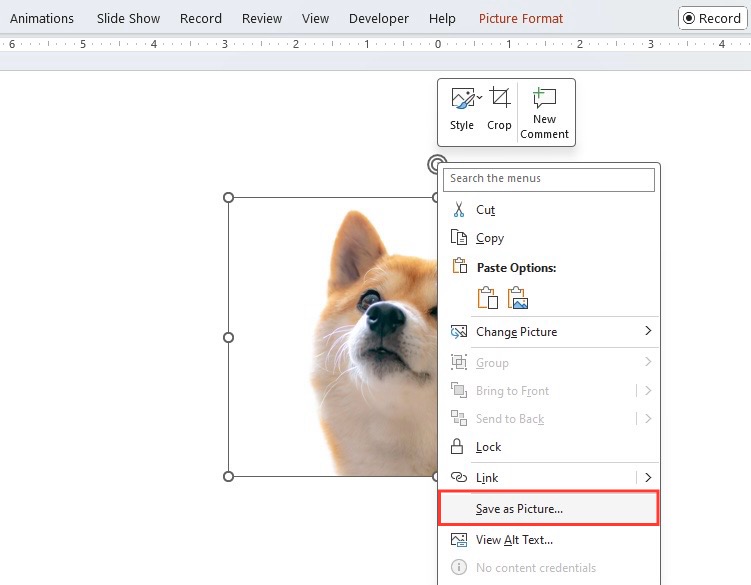Expand the Link submenu arrow
Screen dimensions: 751x585
(x=648, y=477)
